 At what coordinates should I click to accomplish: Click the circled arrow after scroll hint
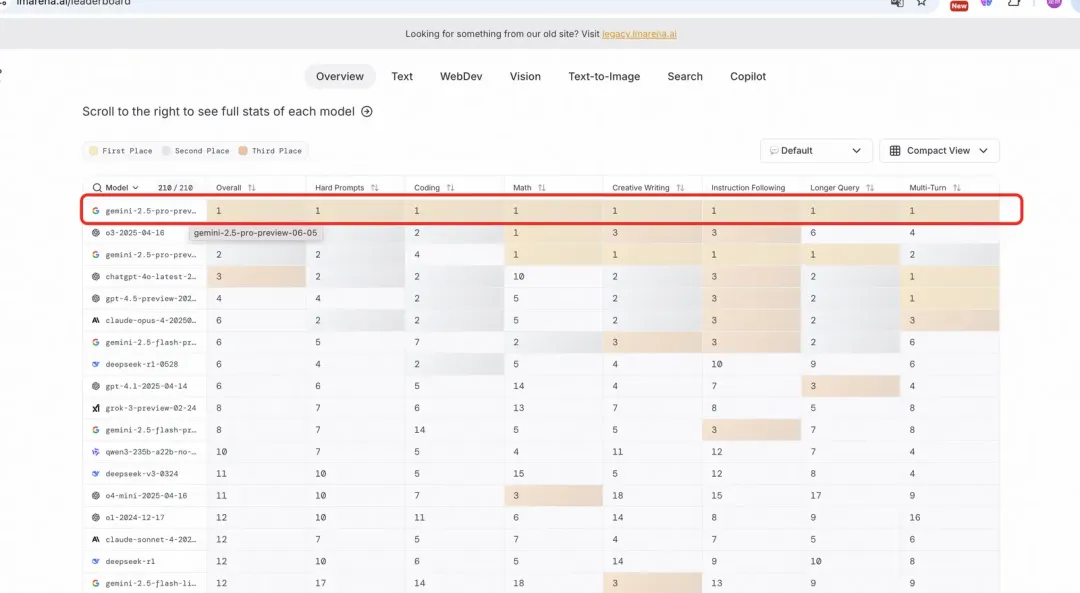coord(367,112)
